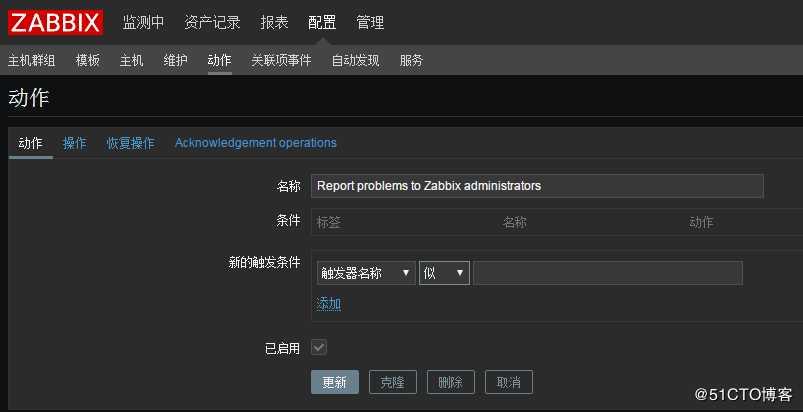Go to 主机 submenu

[132, 60]
